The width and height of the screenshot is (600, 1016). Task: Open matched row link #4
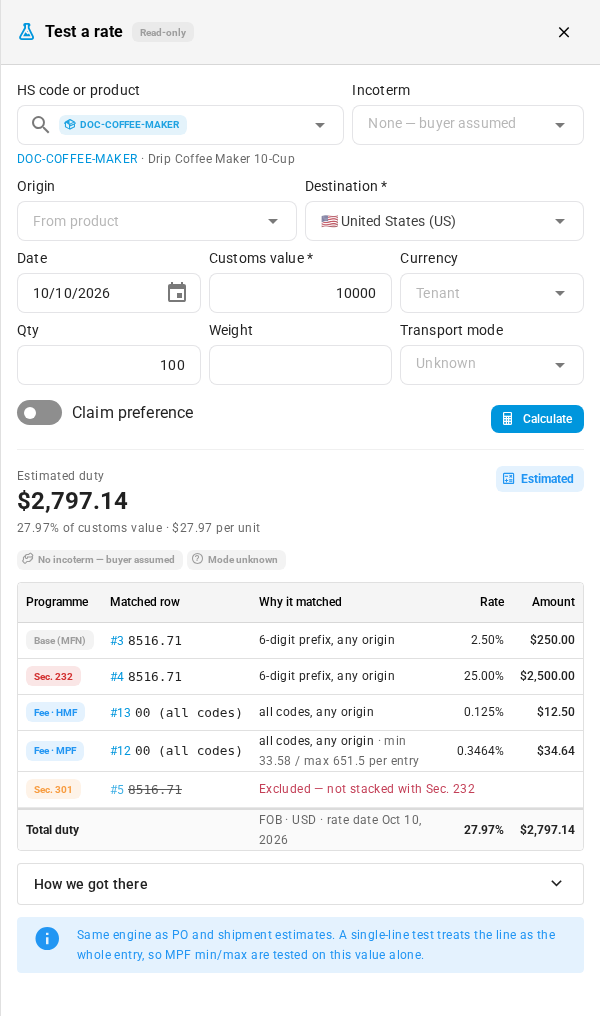pyautogui.click(x=117, y=676)
